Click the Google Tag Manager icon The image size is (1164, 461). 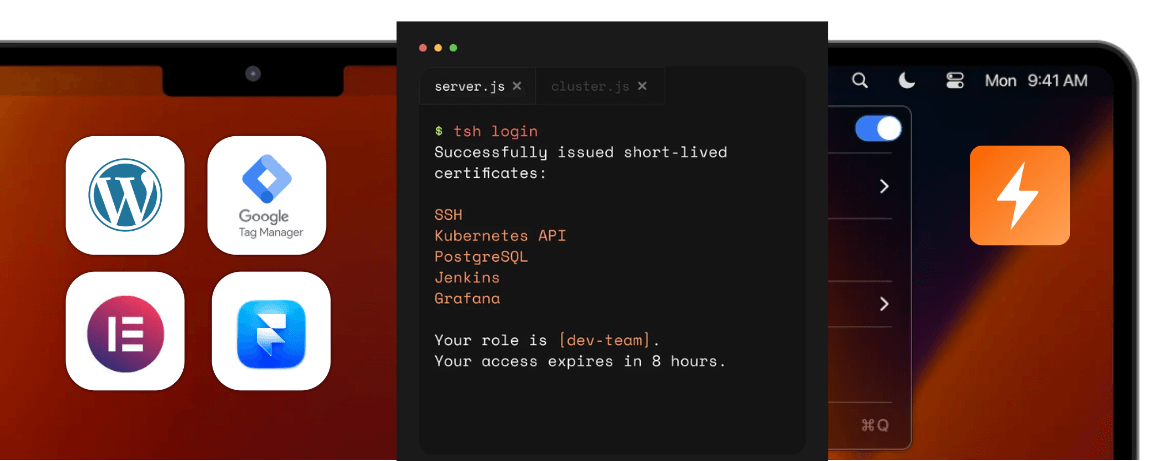(266, 195)
